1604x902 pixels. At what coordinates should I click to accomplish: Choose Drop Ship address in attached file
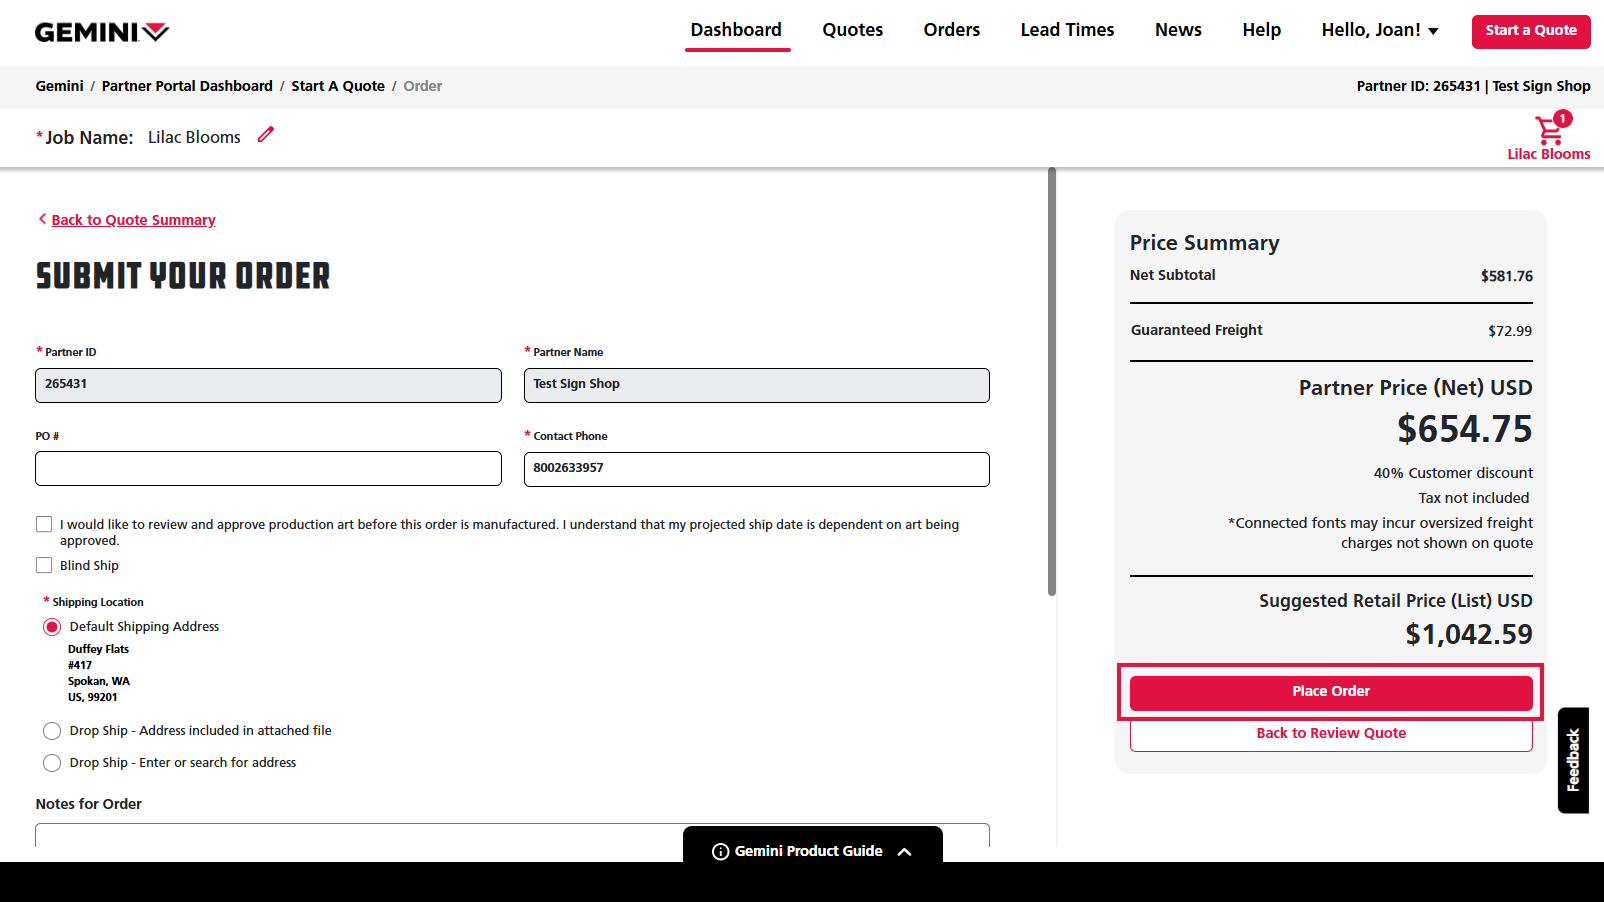[52, 731]
